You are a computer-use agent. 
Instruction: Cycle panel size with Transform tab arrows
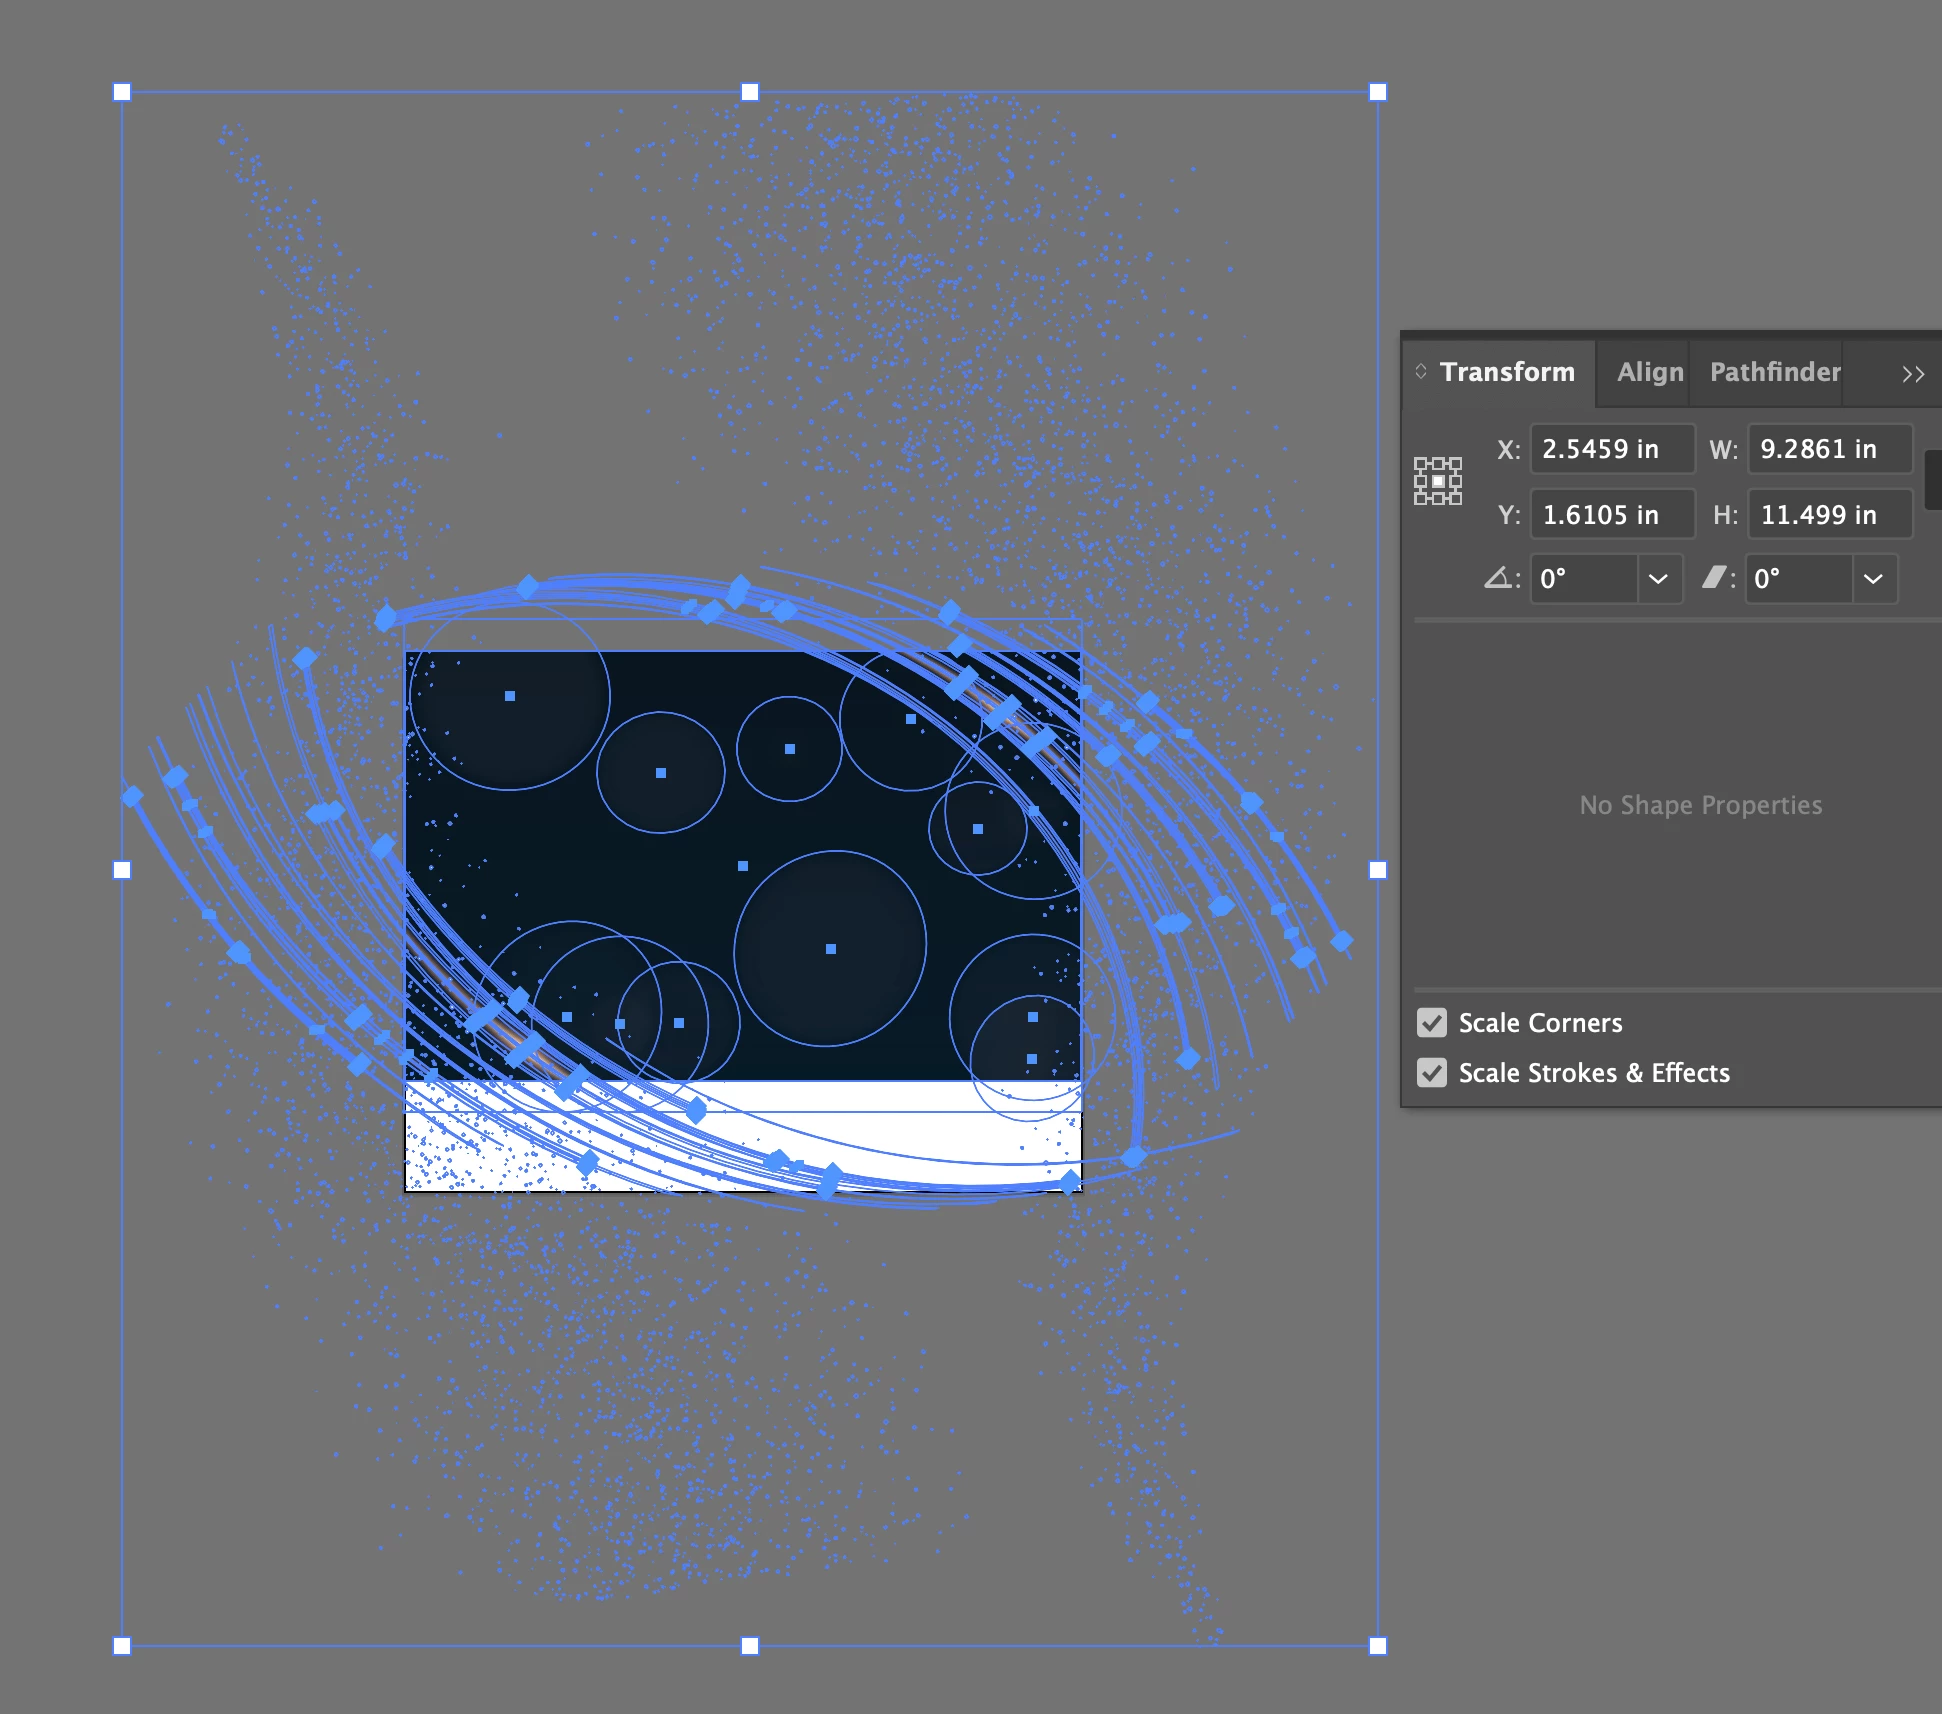coord(1421,372)
